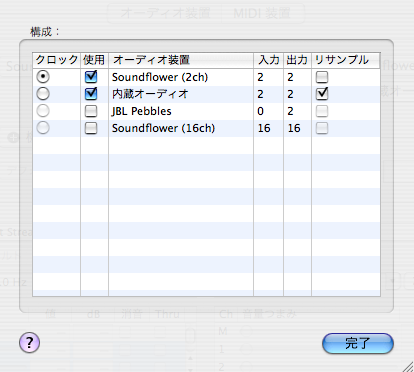Select the JBL Pebbles device name
This screenshot has height=372, width=414.
pos(142,111)
